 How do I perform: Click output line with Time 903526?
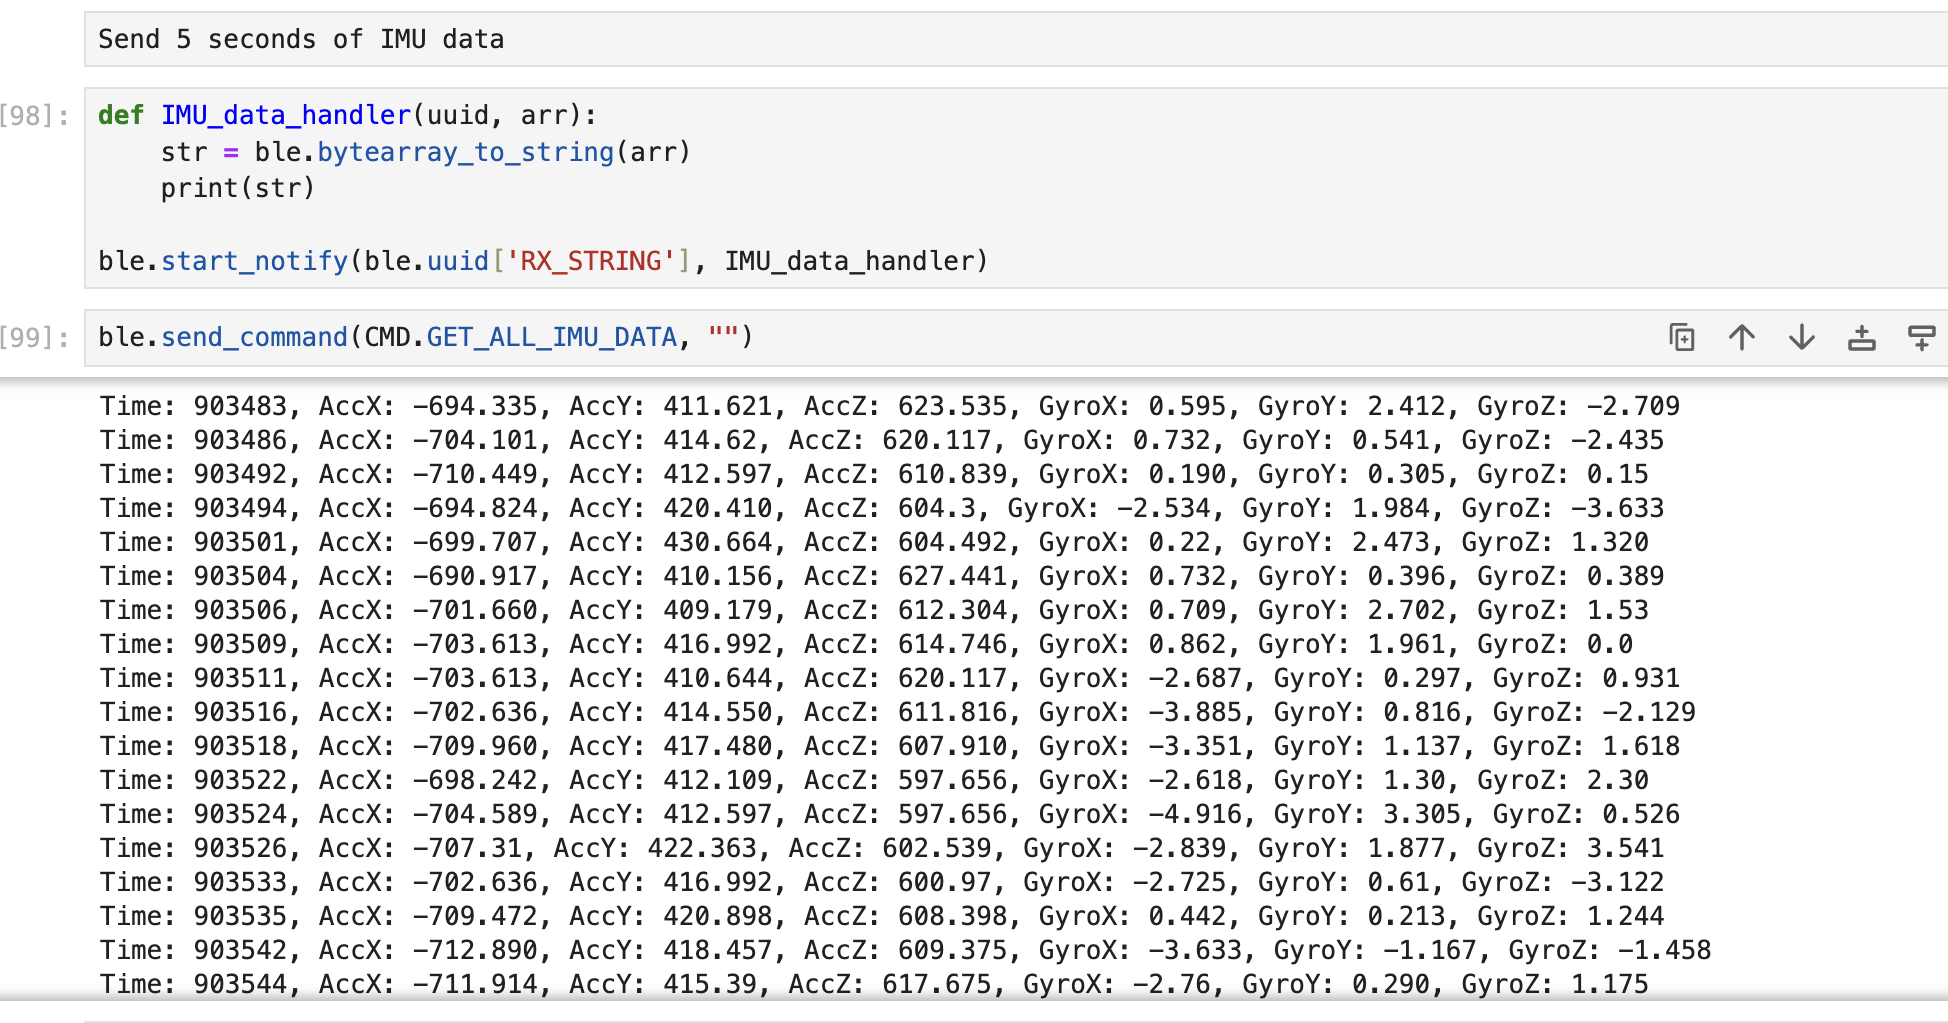click(x=880, y=849)
